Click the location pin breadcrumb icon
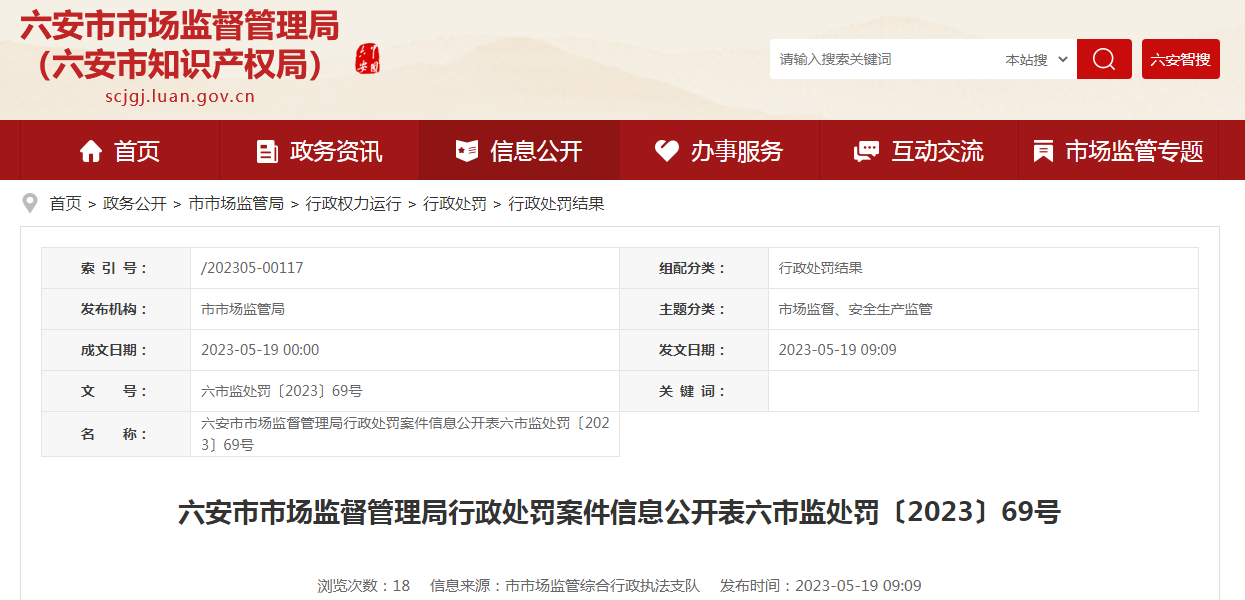 (x=30, y=203)
